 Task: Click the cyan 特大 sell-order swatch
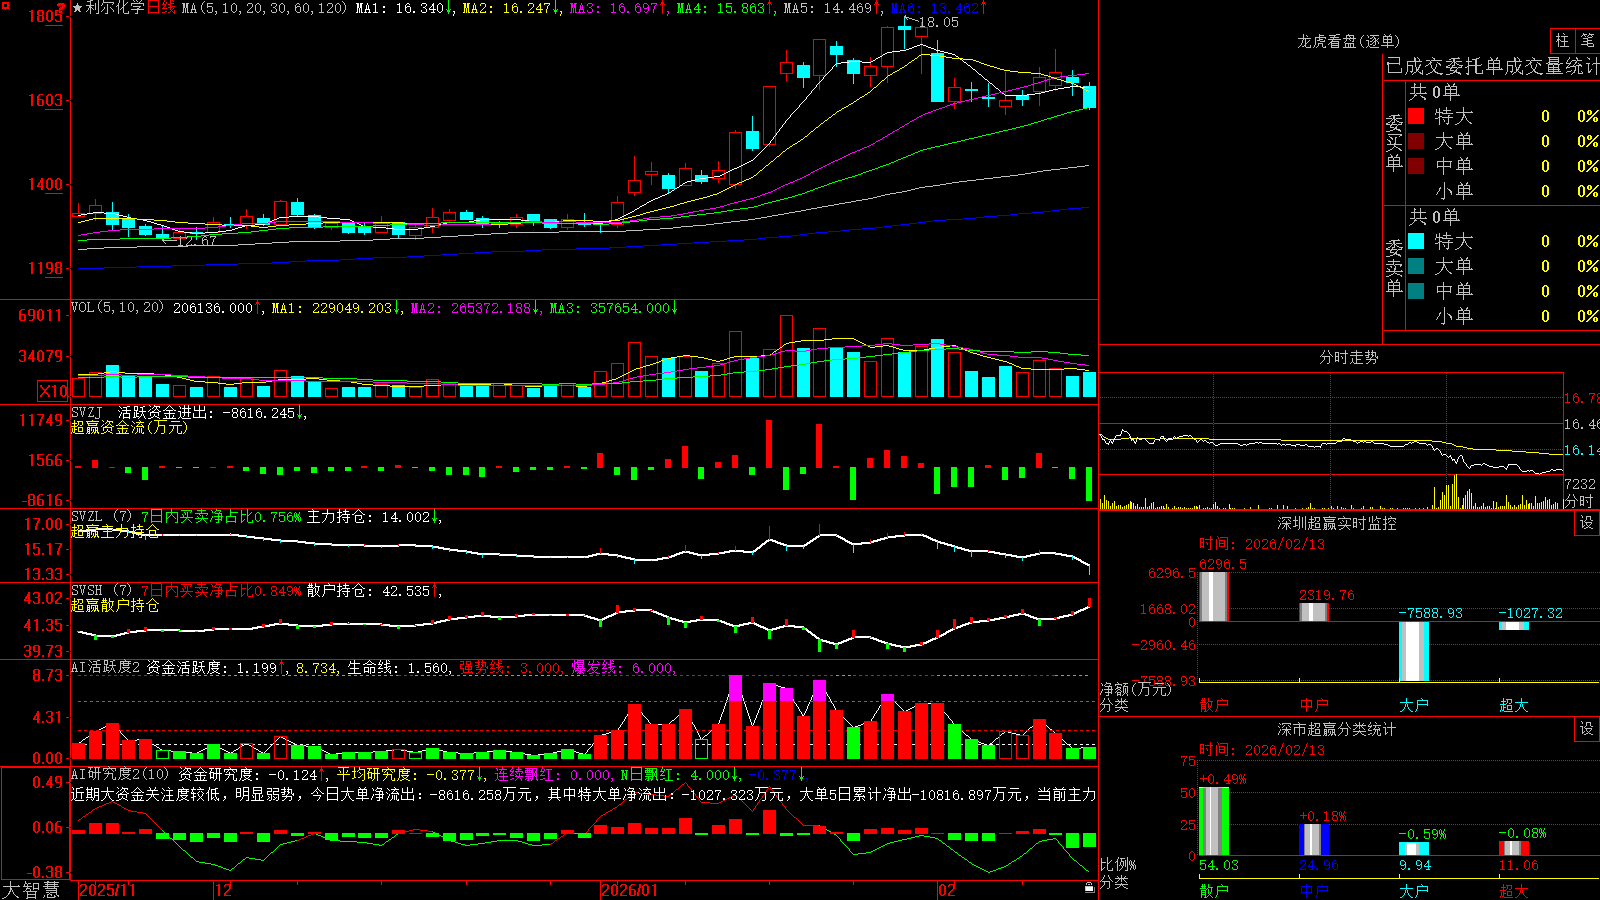[x=1416, y=241]
